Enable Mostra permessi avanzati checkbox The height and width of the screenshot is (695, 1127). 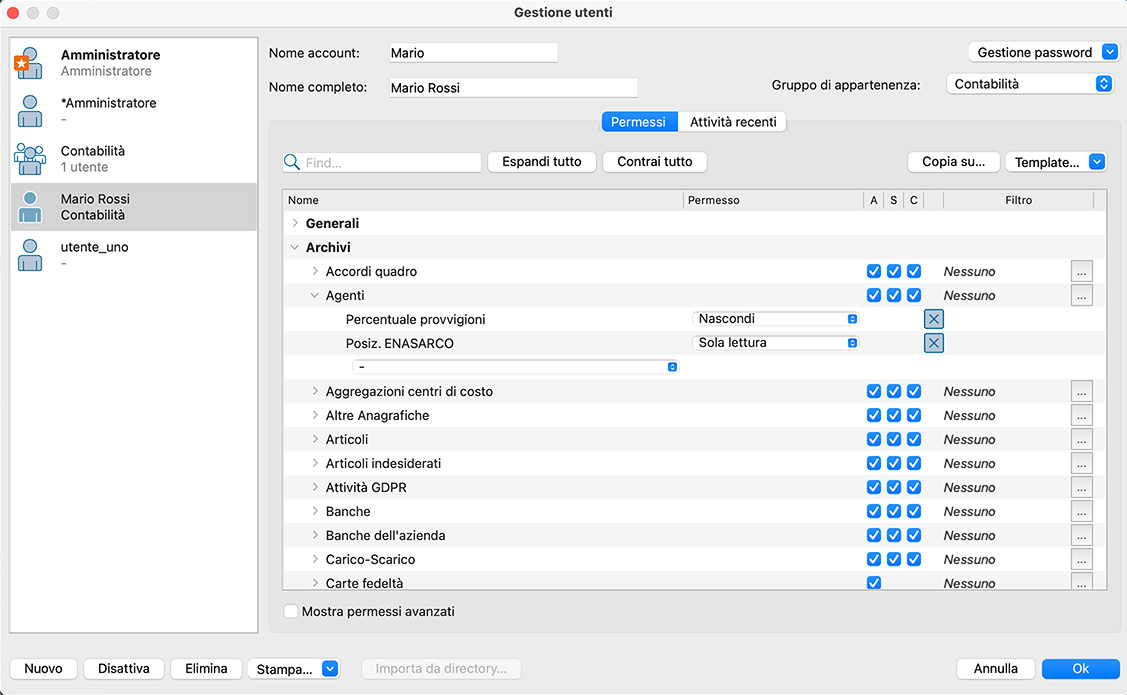[x=291, y=611]
